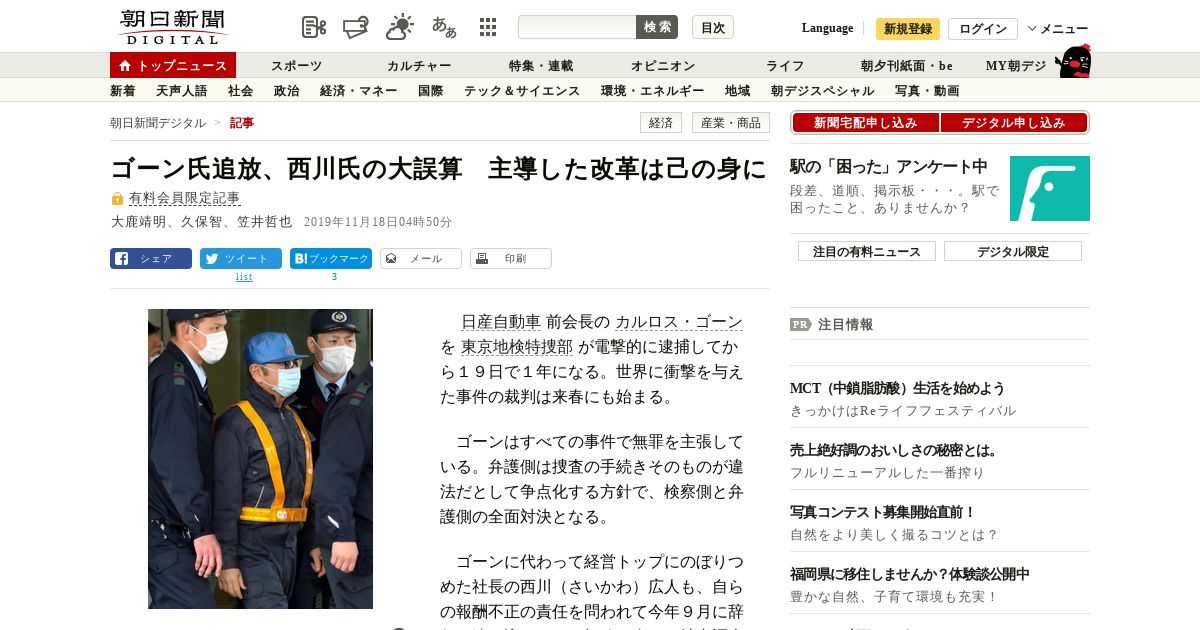Open the Ghosn photo thumbnail
The height and width of the screenshot is (630, 1200).
coord(260,459)
